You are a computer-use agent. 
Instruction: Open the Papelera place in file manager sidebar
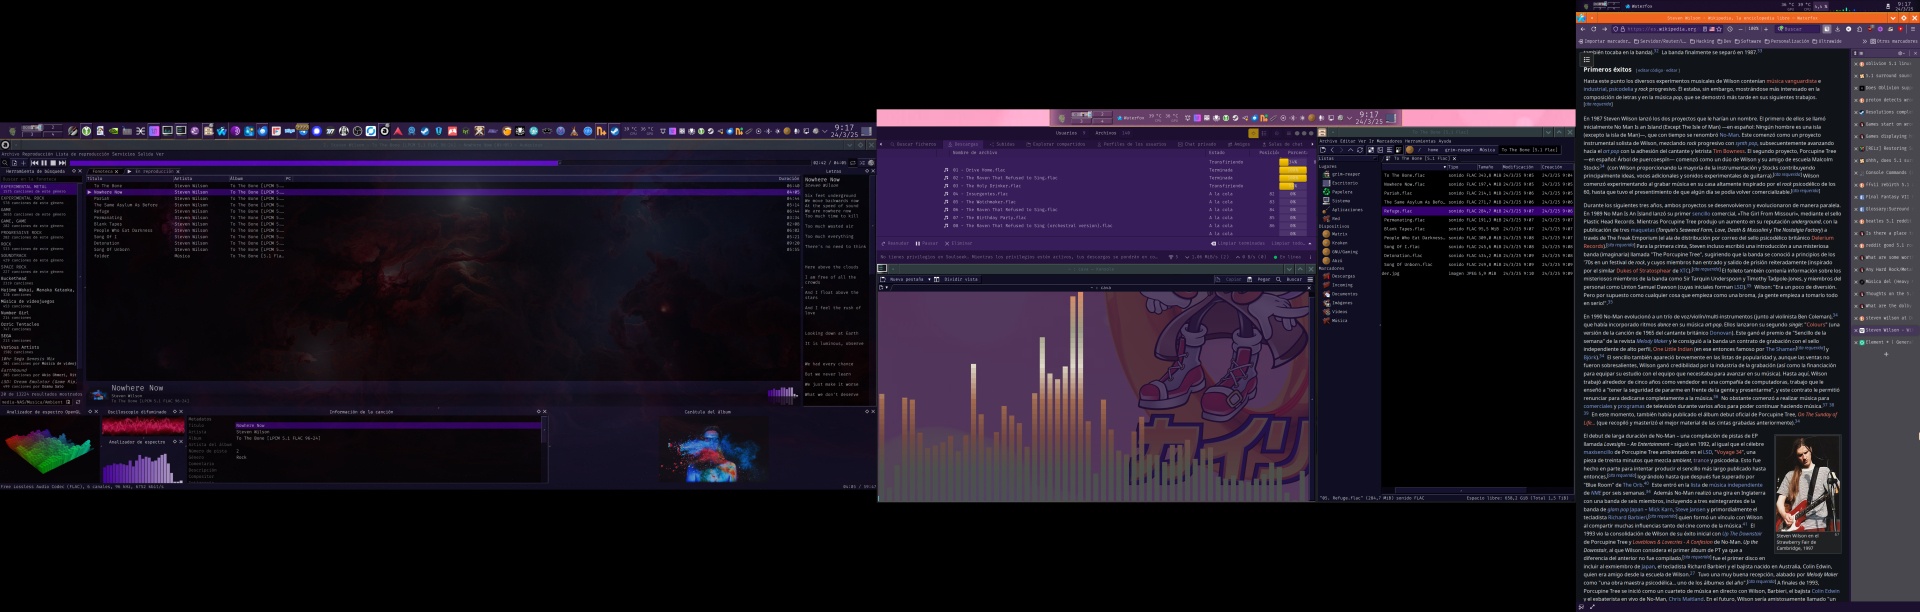click(1341, 192)
